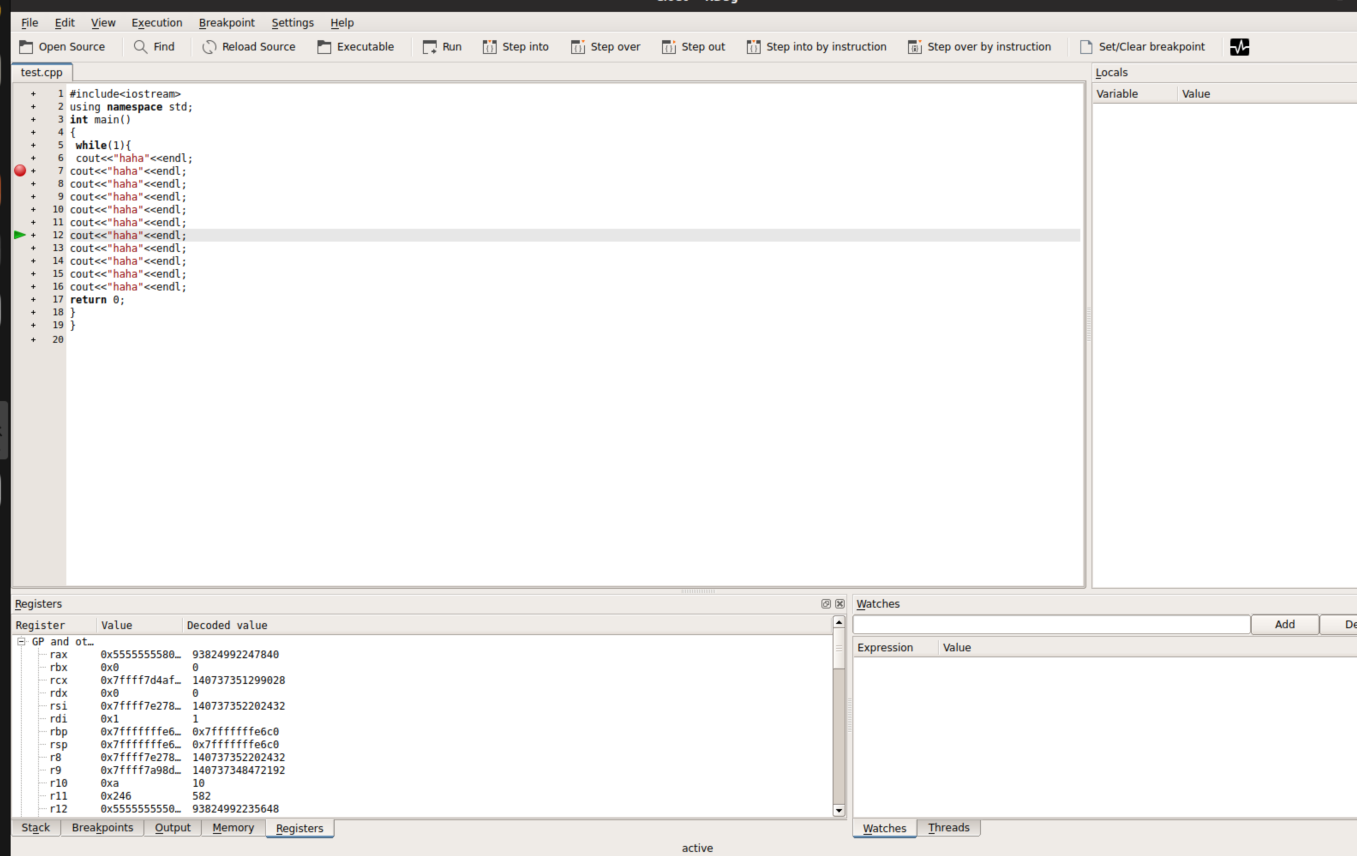Viewport: 1357px width, 856px height.
Task: Switch to the Breakpoints tab
Action: (102, 828)
